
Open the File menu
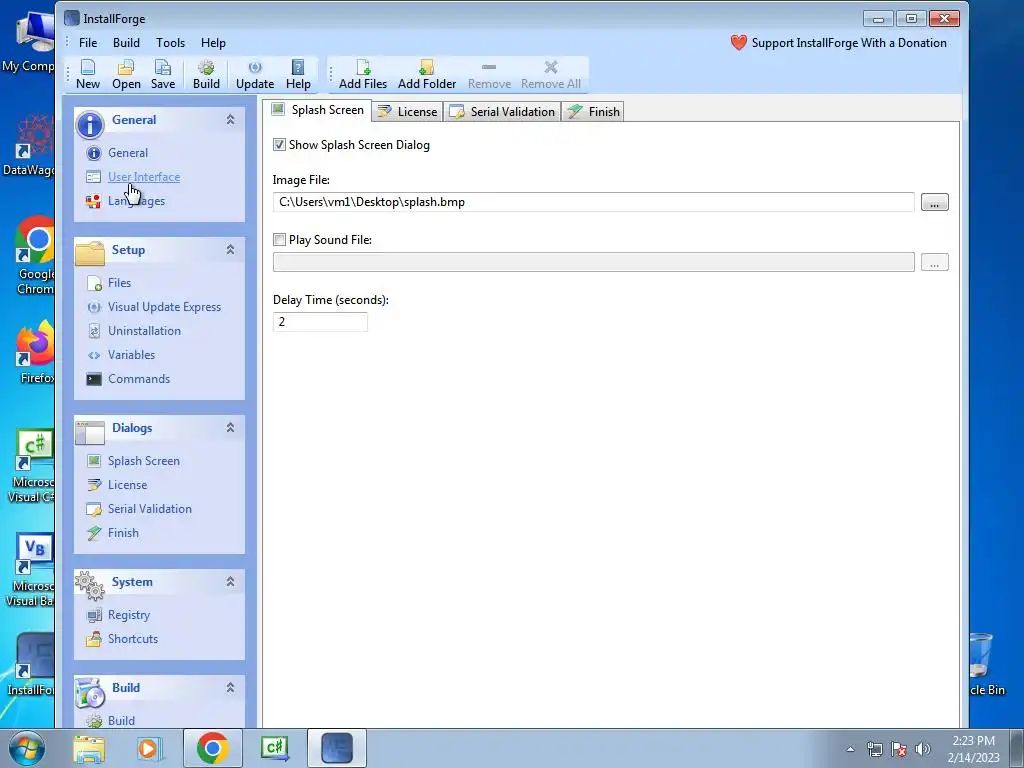coord(88,43)
